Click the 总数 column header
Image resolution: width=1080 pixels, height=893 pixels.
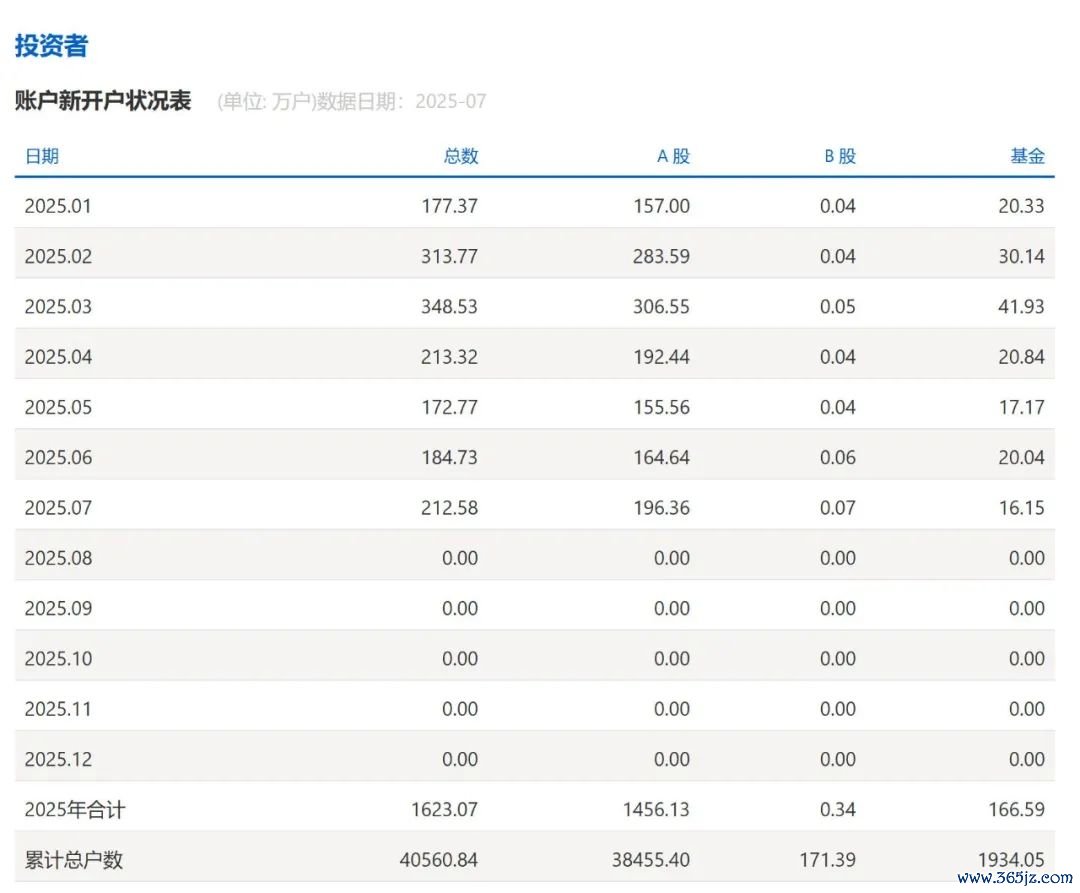pyautogui.click(x=460, y=156)
